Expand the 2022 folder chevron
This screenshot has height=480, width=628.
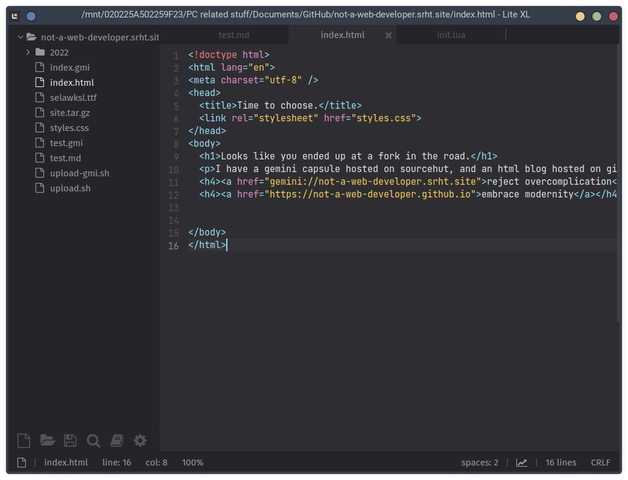pyautogui.click(x=28, y=52)
